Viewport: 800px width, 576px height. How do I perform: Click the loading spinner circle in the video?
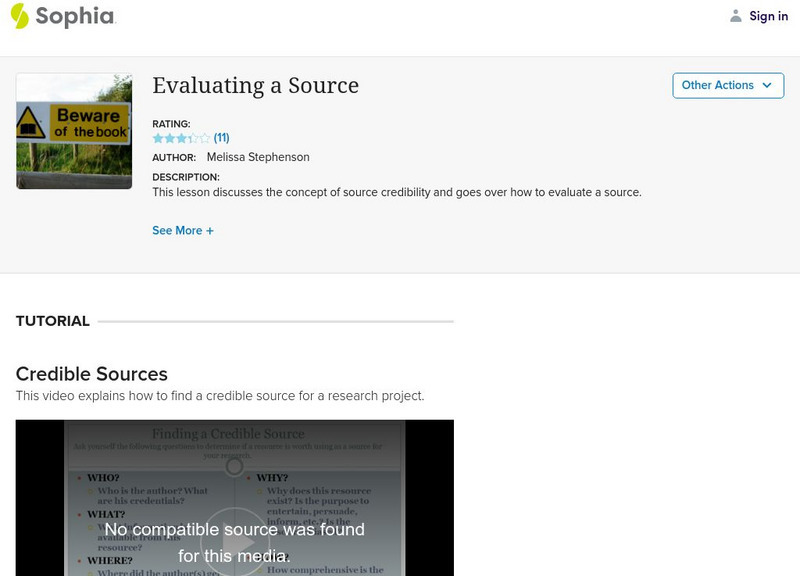click(234, 466)
